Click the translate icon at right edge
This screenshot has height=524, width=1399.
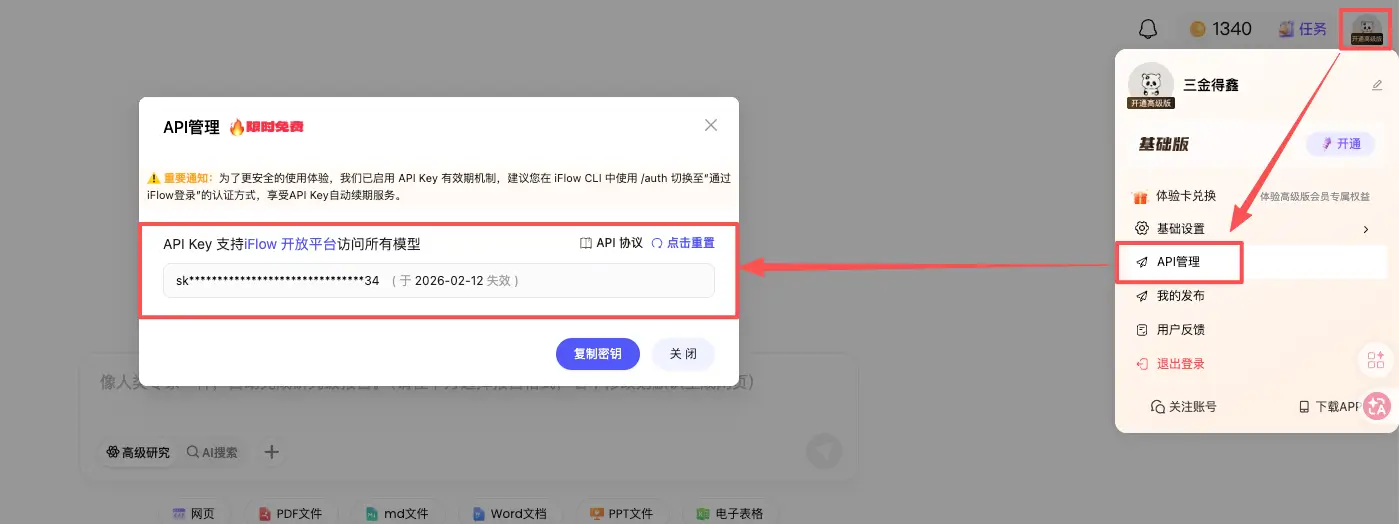(x=1377, y=405)
